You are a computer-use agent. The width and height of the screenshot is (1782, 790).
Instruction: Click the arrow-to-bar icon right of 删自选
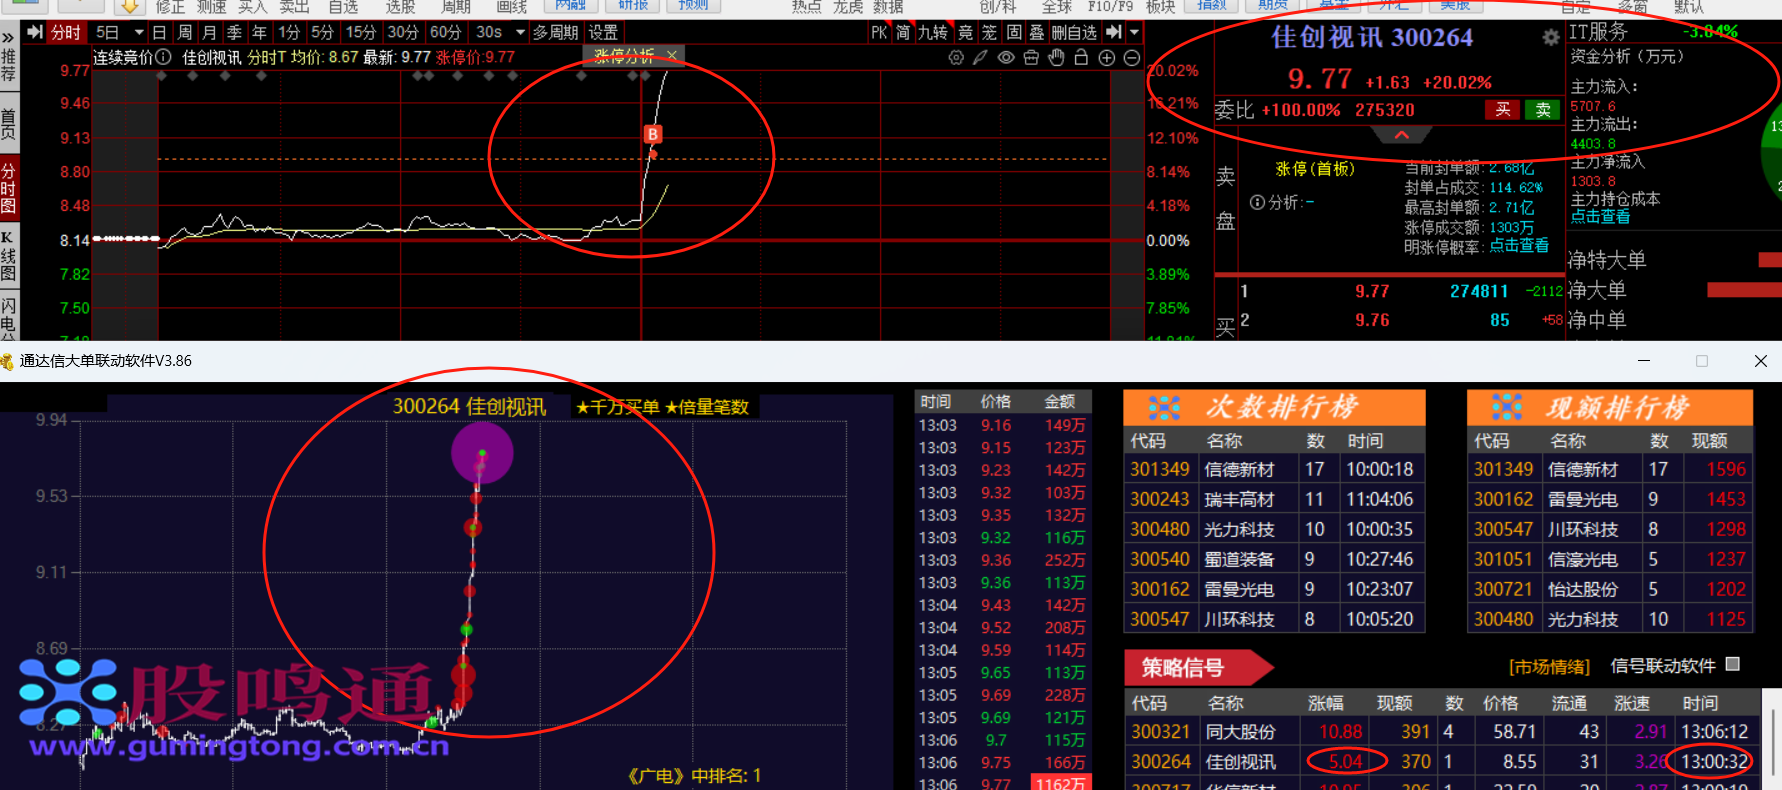click(x=1114, y=32)
